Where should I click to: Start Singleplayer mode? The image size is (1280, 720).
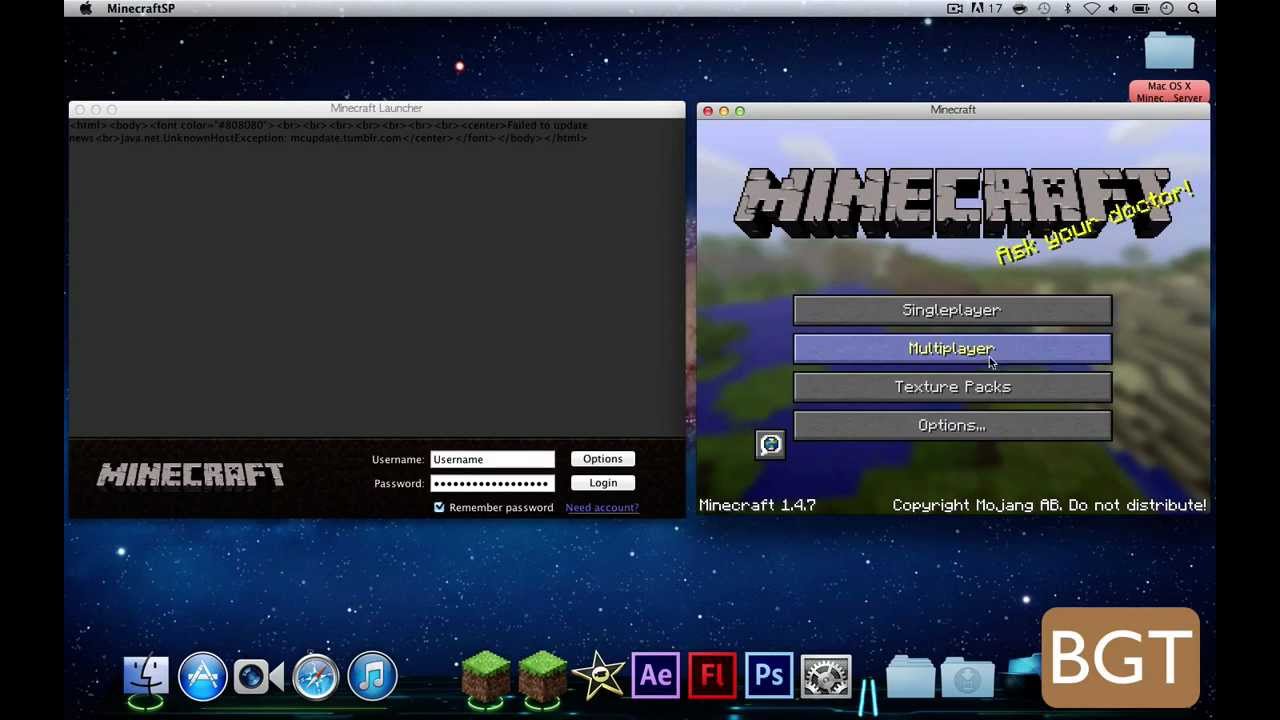952,311
